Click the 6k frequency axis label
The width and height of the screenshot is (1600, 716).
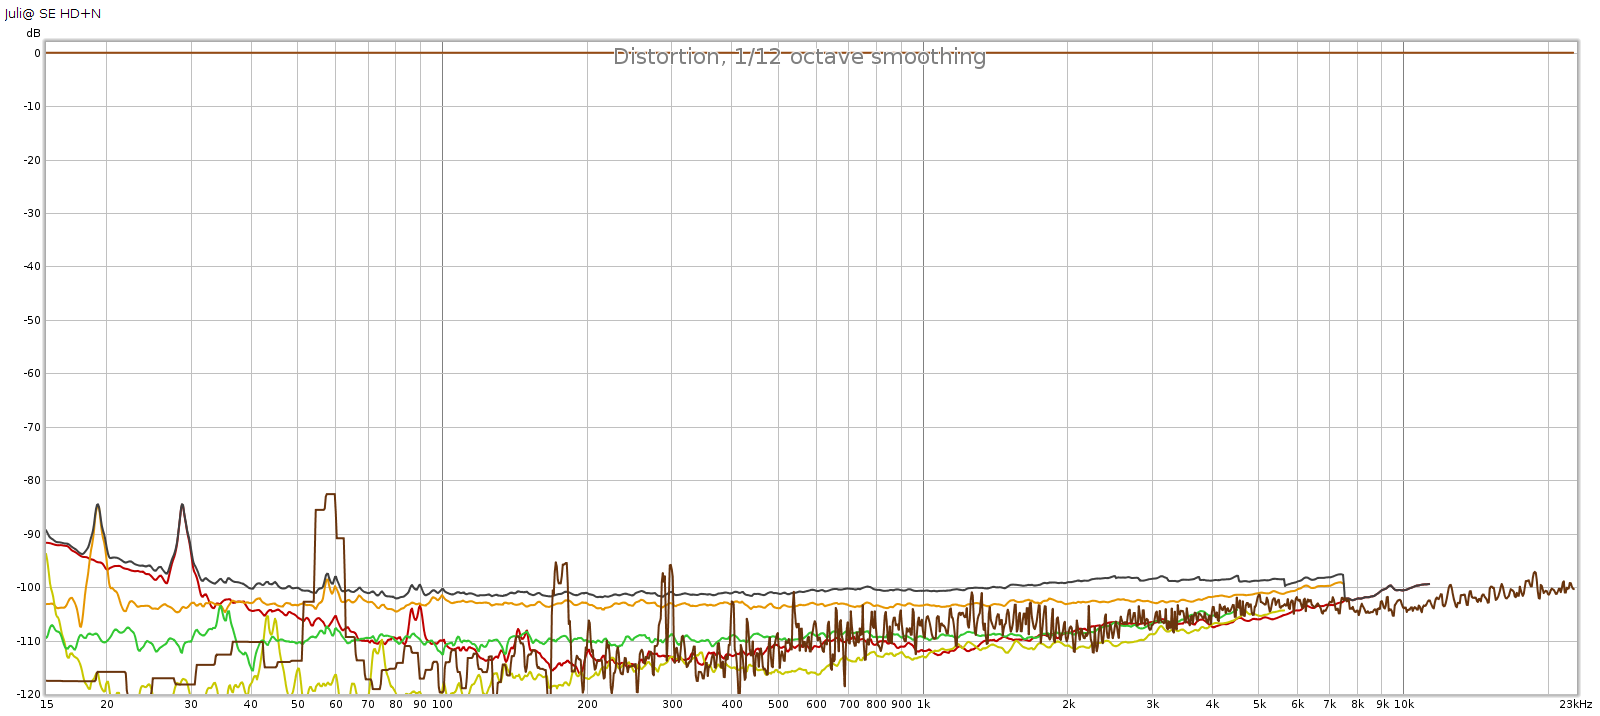coord(1297,704)
